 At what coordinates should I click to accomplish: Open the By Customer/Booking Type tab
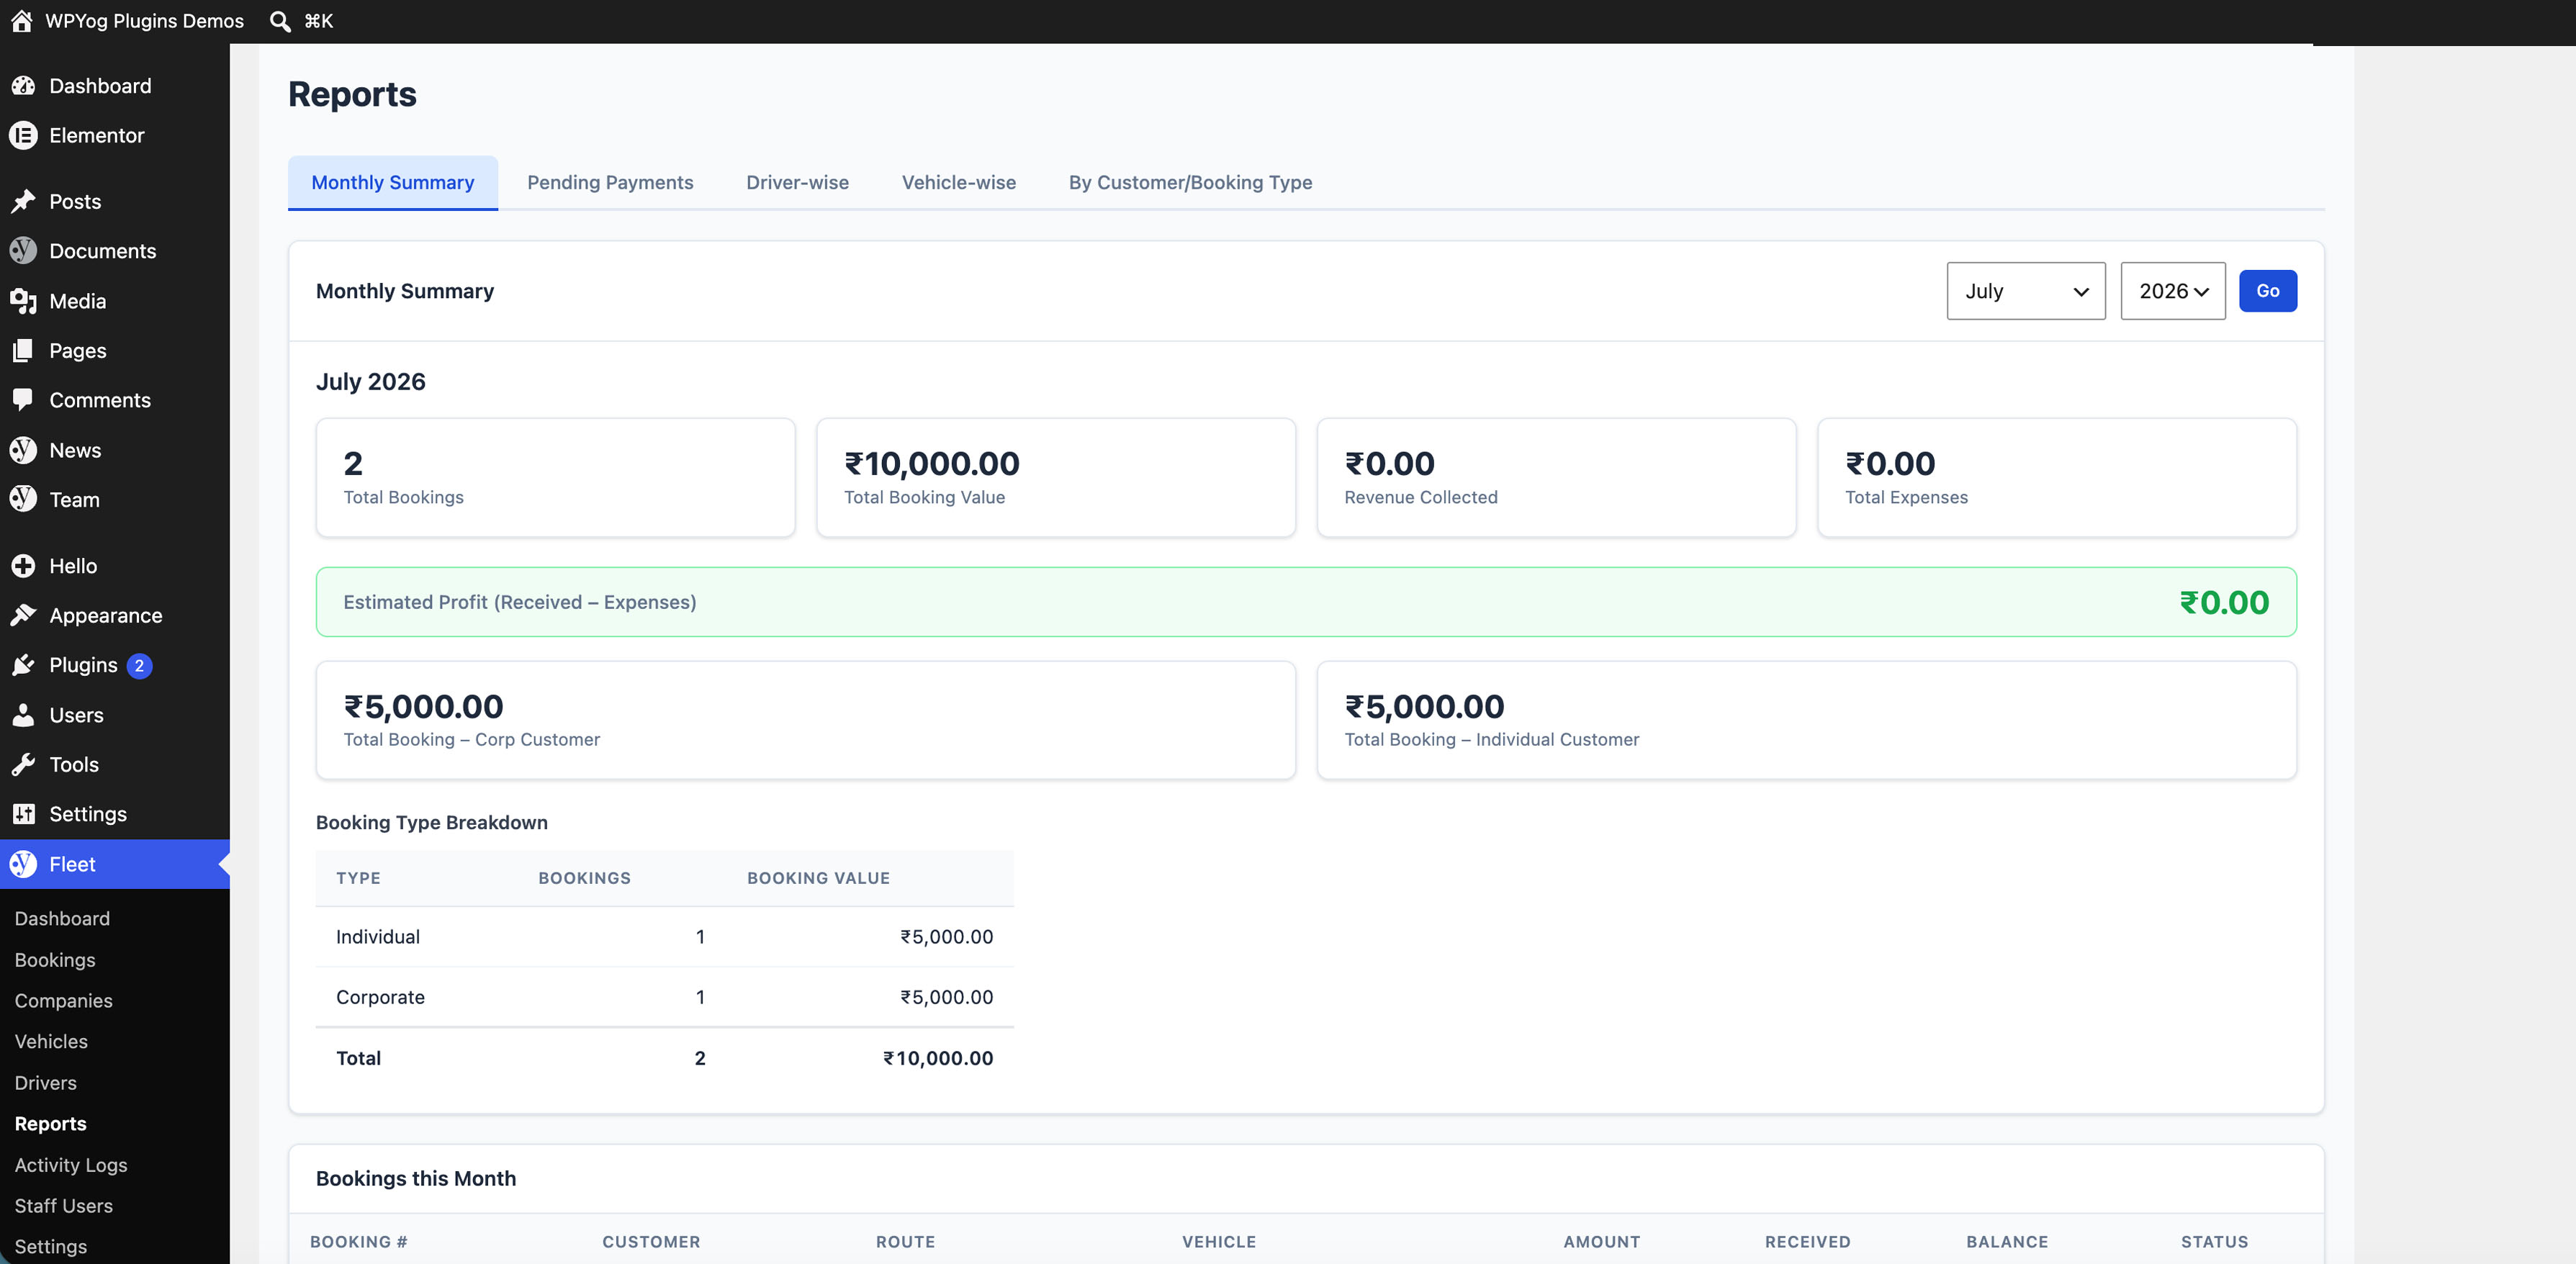pos(1190,182)
